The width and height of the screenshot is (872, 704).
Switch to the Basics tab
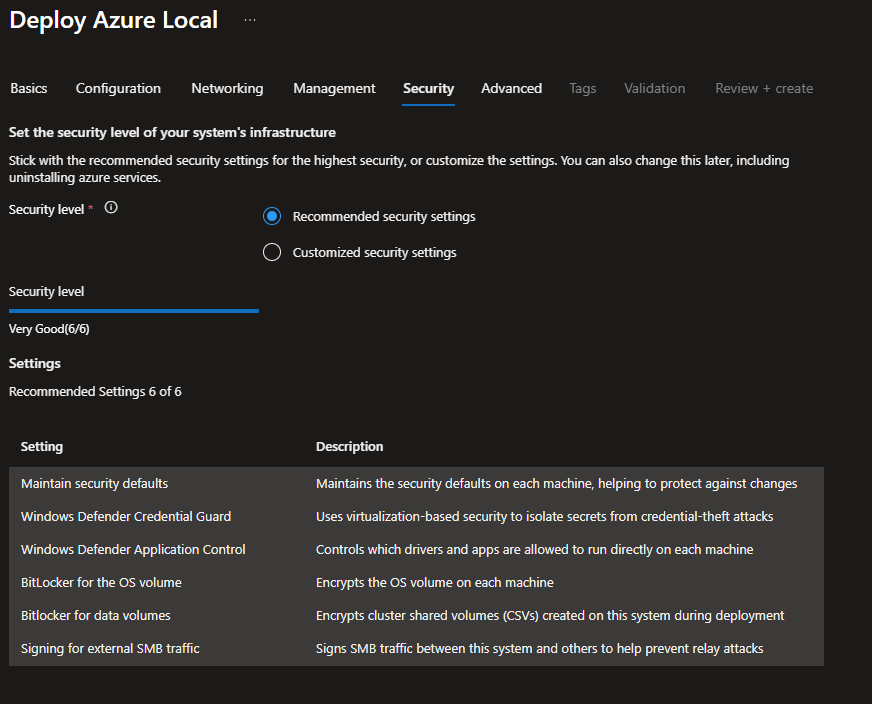pyautogui.click(x=29, y=88)
